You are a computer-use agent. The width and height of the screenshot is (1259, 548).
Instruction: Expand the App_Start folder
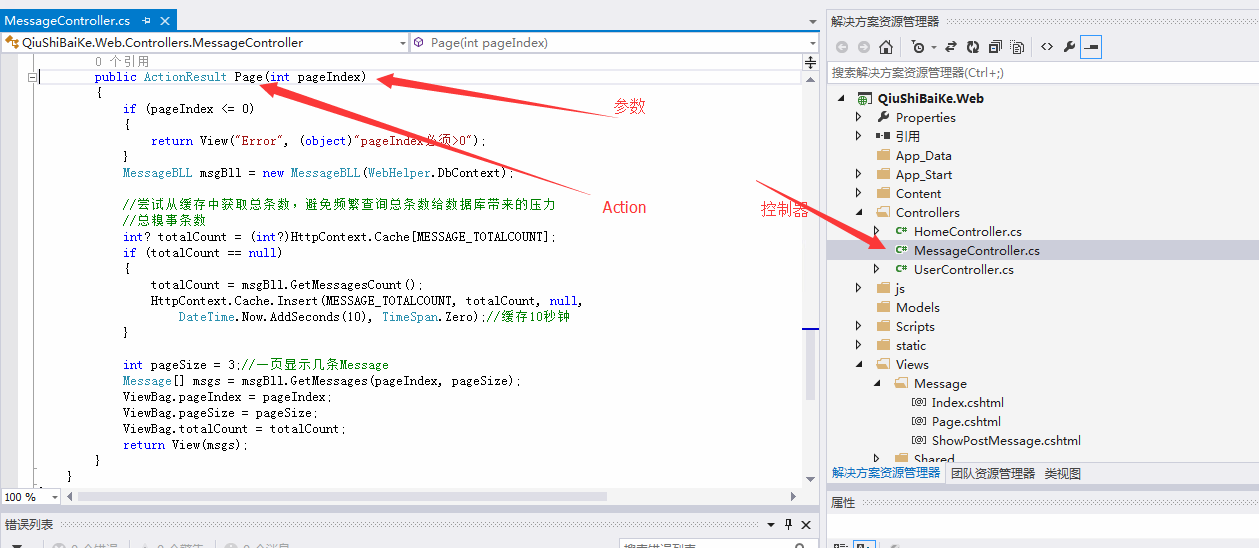tap(858, 174)
